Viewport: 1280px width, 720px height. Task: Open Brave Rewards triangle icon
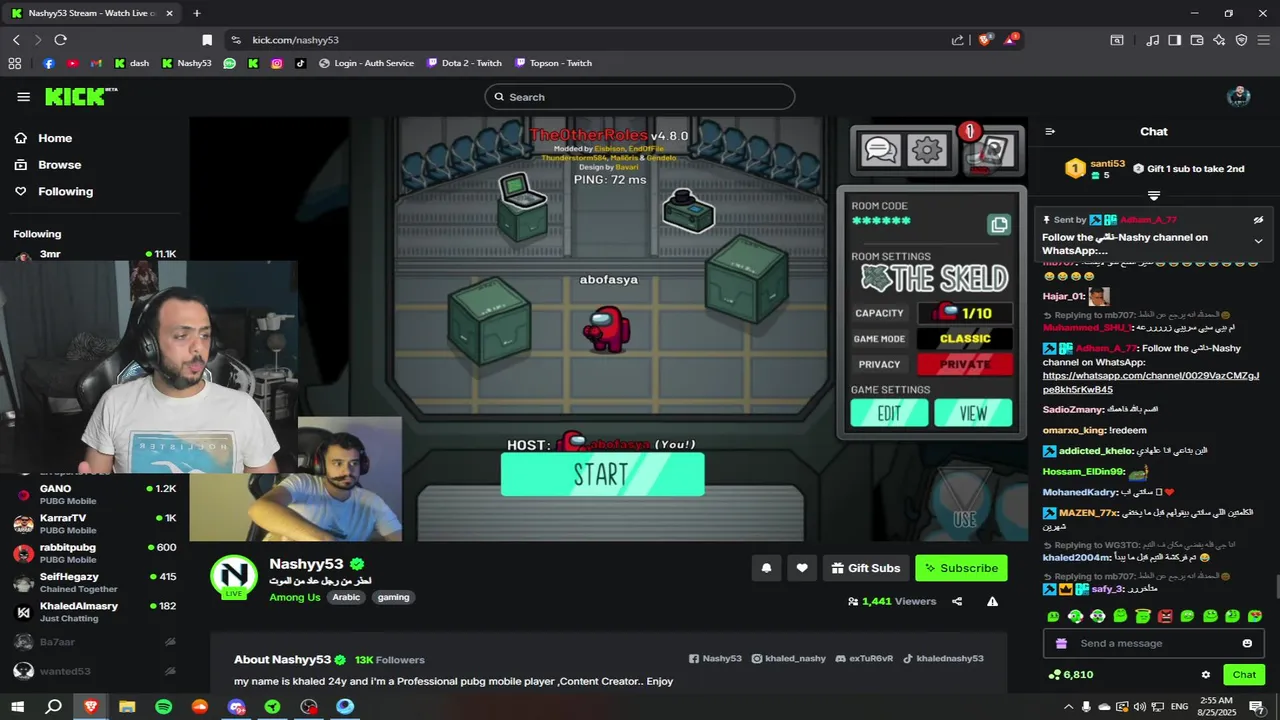[x=1012, y=40]
